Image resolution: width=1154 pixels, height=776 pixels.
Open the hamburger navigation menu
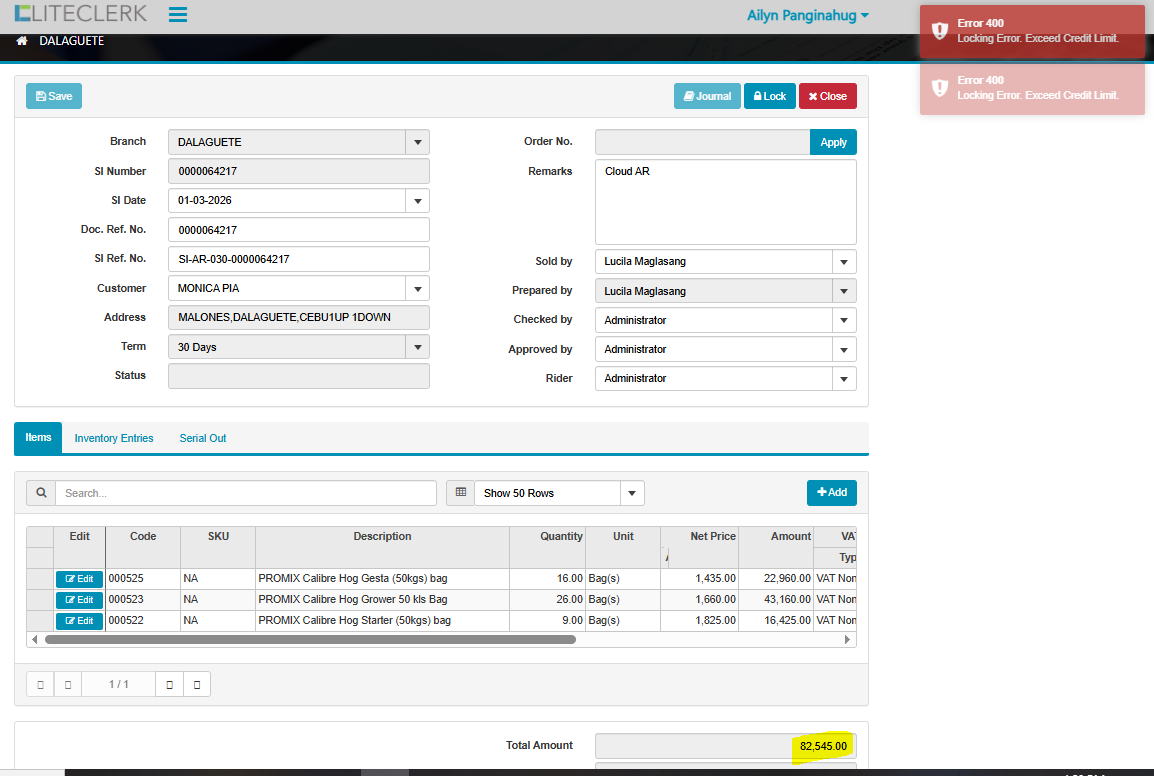pyautogui.click(x=178, y=15)
